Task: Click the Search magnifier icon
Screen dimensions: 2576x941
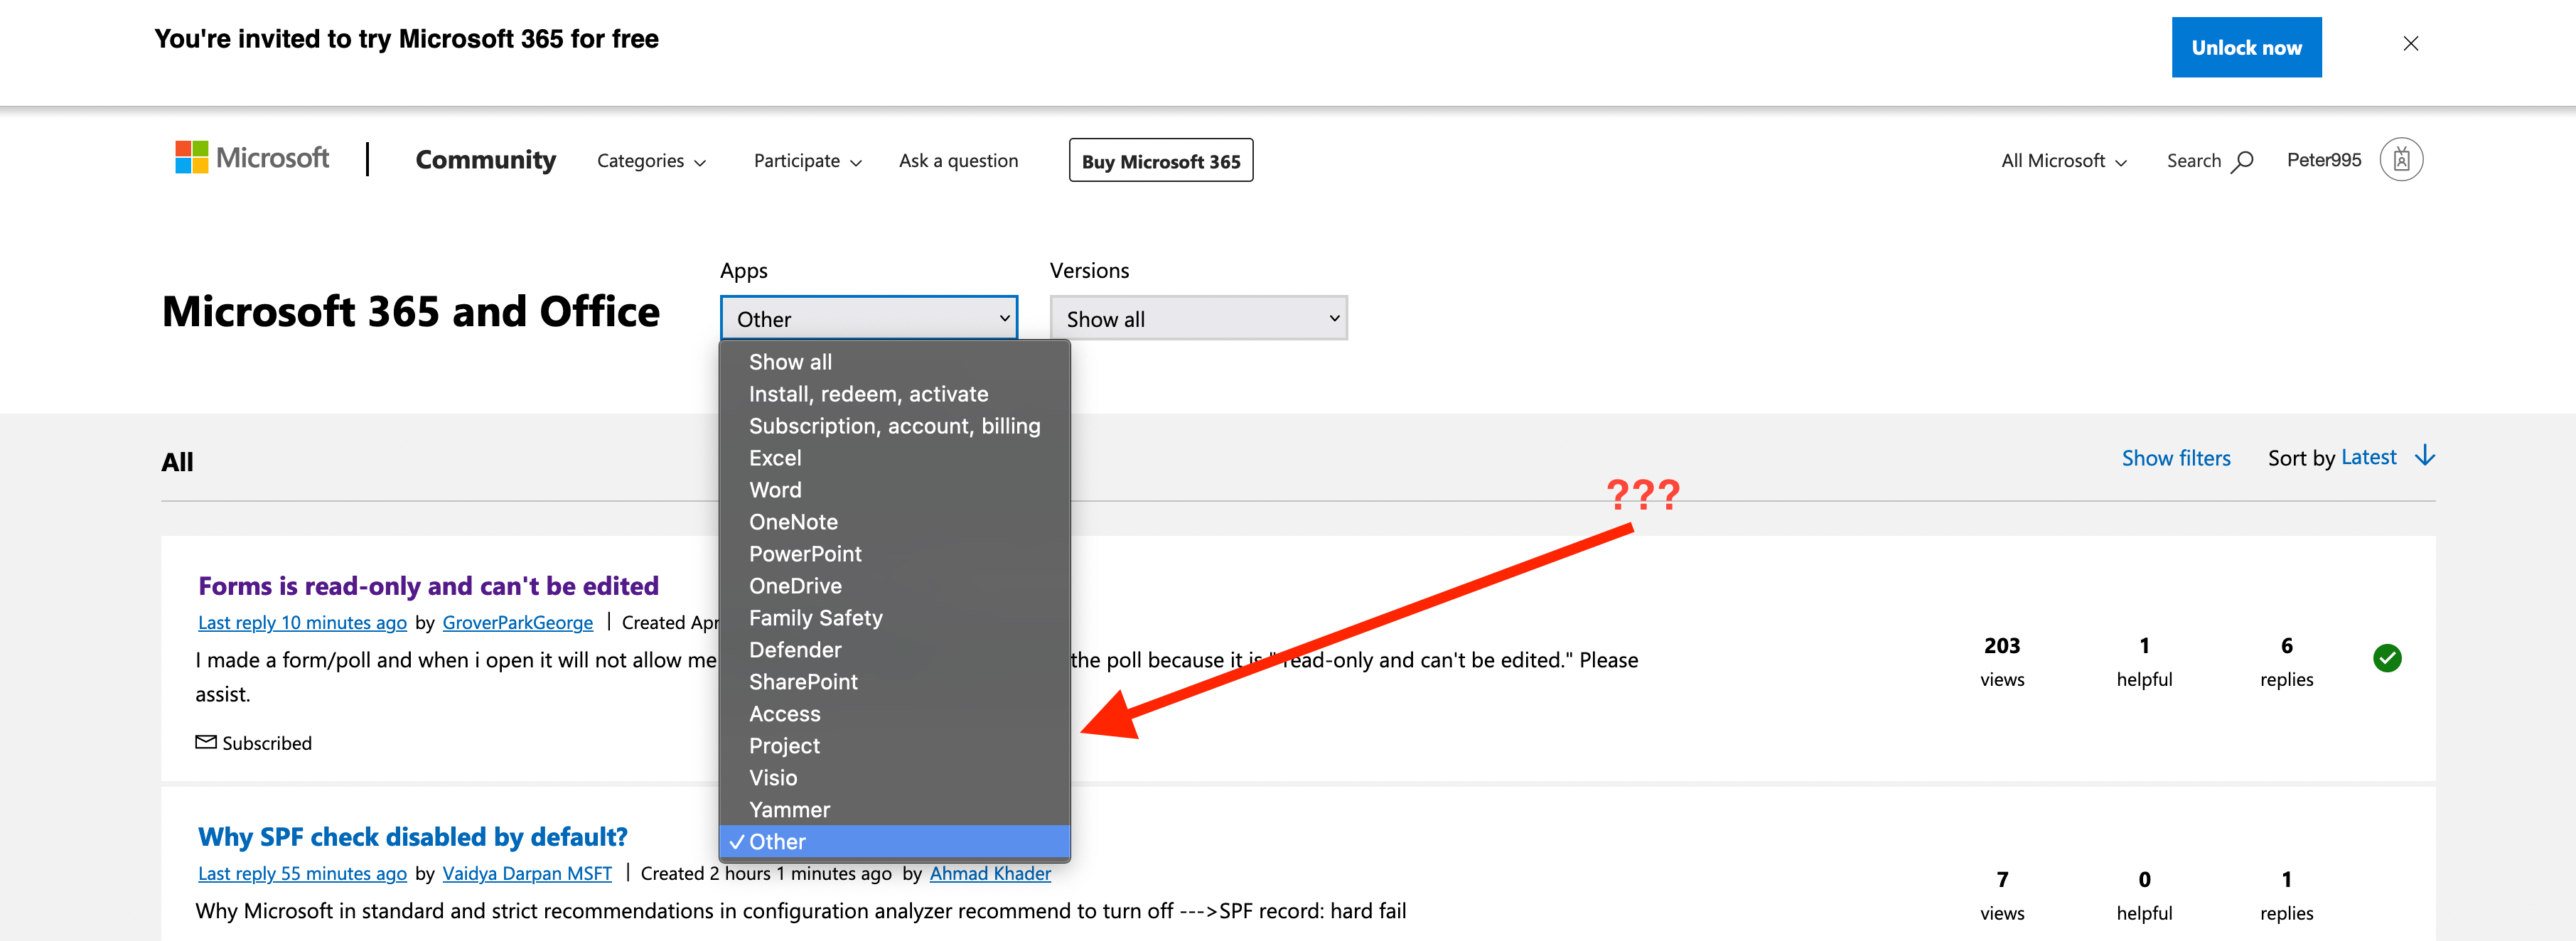Action: click(2243, 161)
